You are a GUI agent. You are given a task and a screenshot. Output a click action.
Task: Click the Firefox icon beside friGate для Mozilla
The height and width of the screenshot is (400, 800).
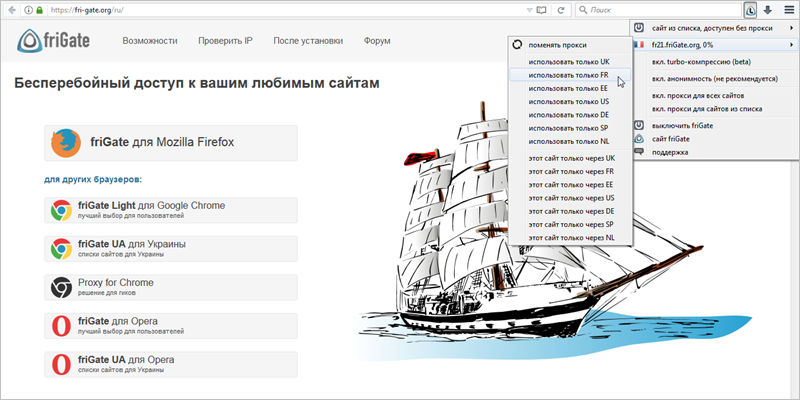(66, 143)
